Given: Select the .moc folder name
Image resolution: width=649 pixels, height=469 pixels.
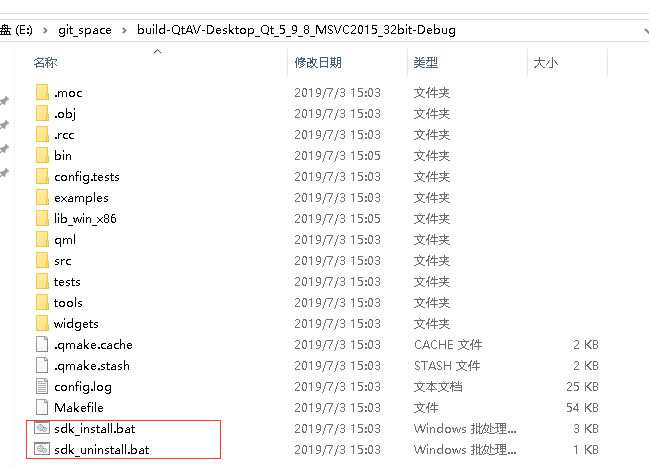Looking at the screenshot, I should click(x=68, y=93).
